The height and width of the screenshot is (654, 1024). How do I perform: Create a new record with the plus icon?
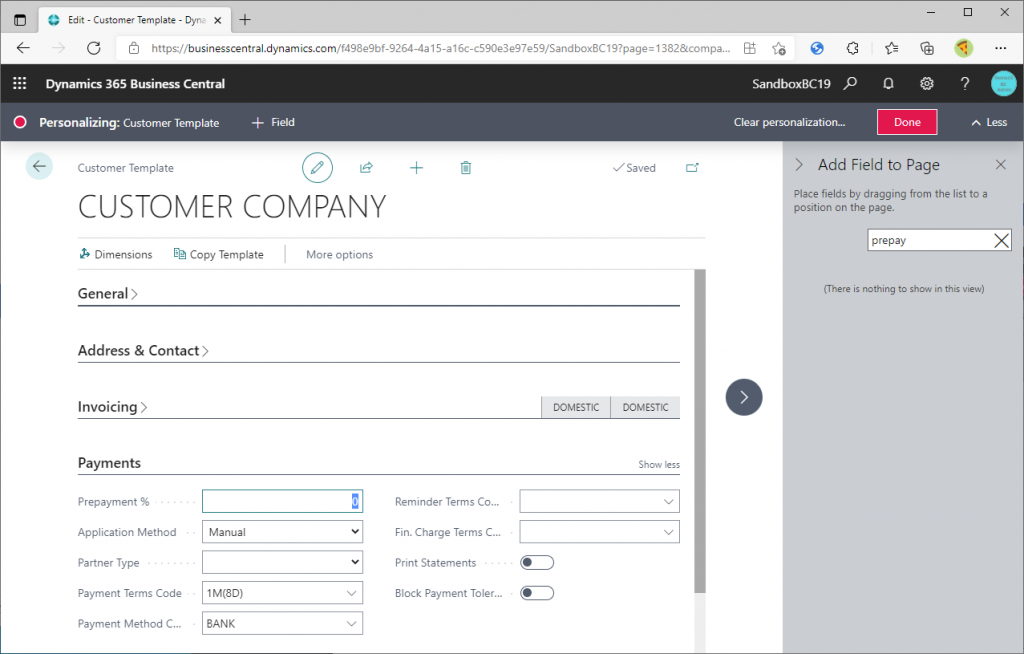416,168
